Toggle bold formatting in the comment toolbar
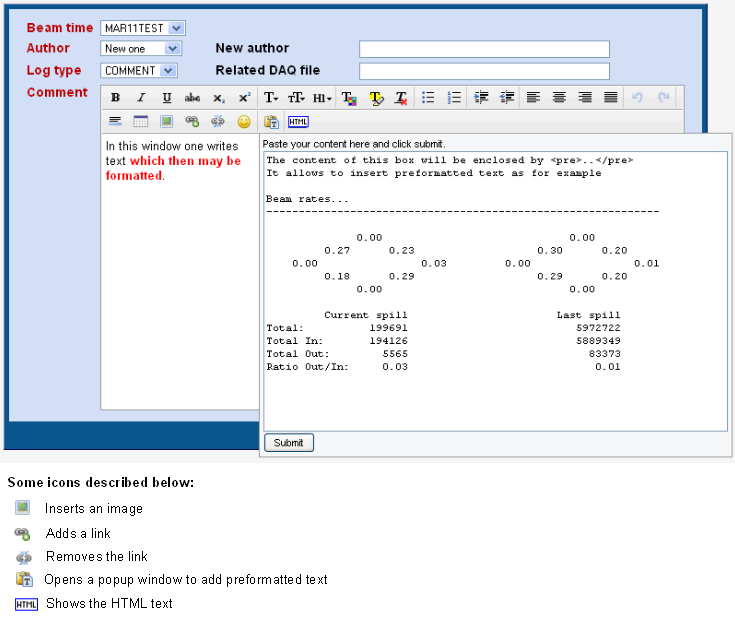 coord(115,98)
